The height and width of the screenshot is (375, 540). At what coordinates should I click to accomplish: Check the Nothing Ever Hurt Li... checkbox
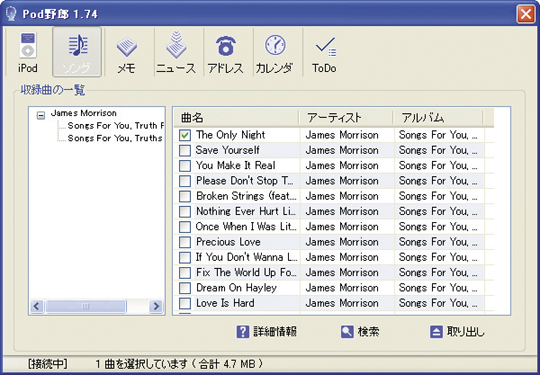pyautogui.click(x=185, y=211)
